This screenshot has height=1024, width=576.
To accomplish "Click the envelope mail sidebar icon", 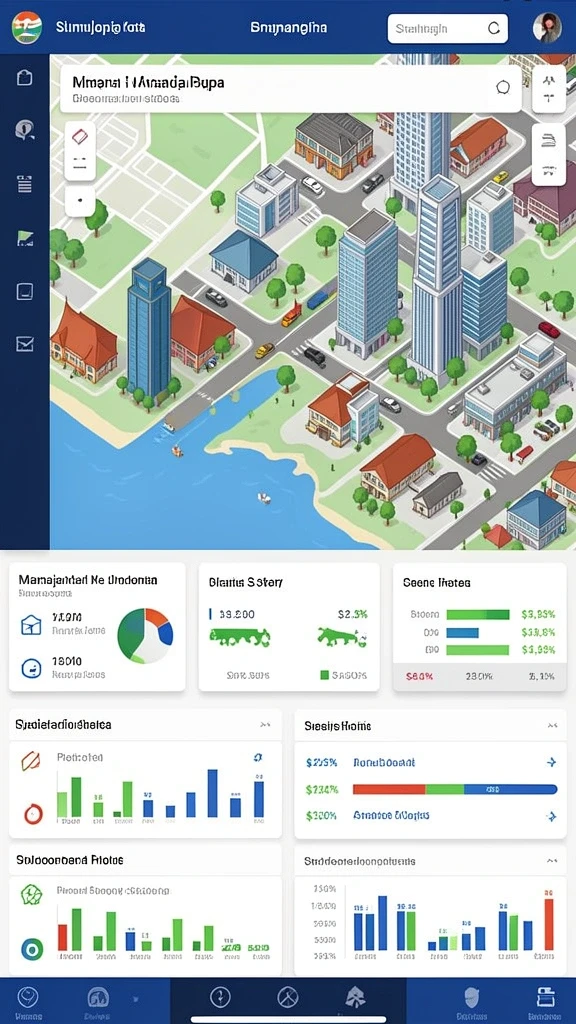I will pyautogui.click(x=24, y=344).
